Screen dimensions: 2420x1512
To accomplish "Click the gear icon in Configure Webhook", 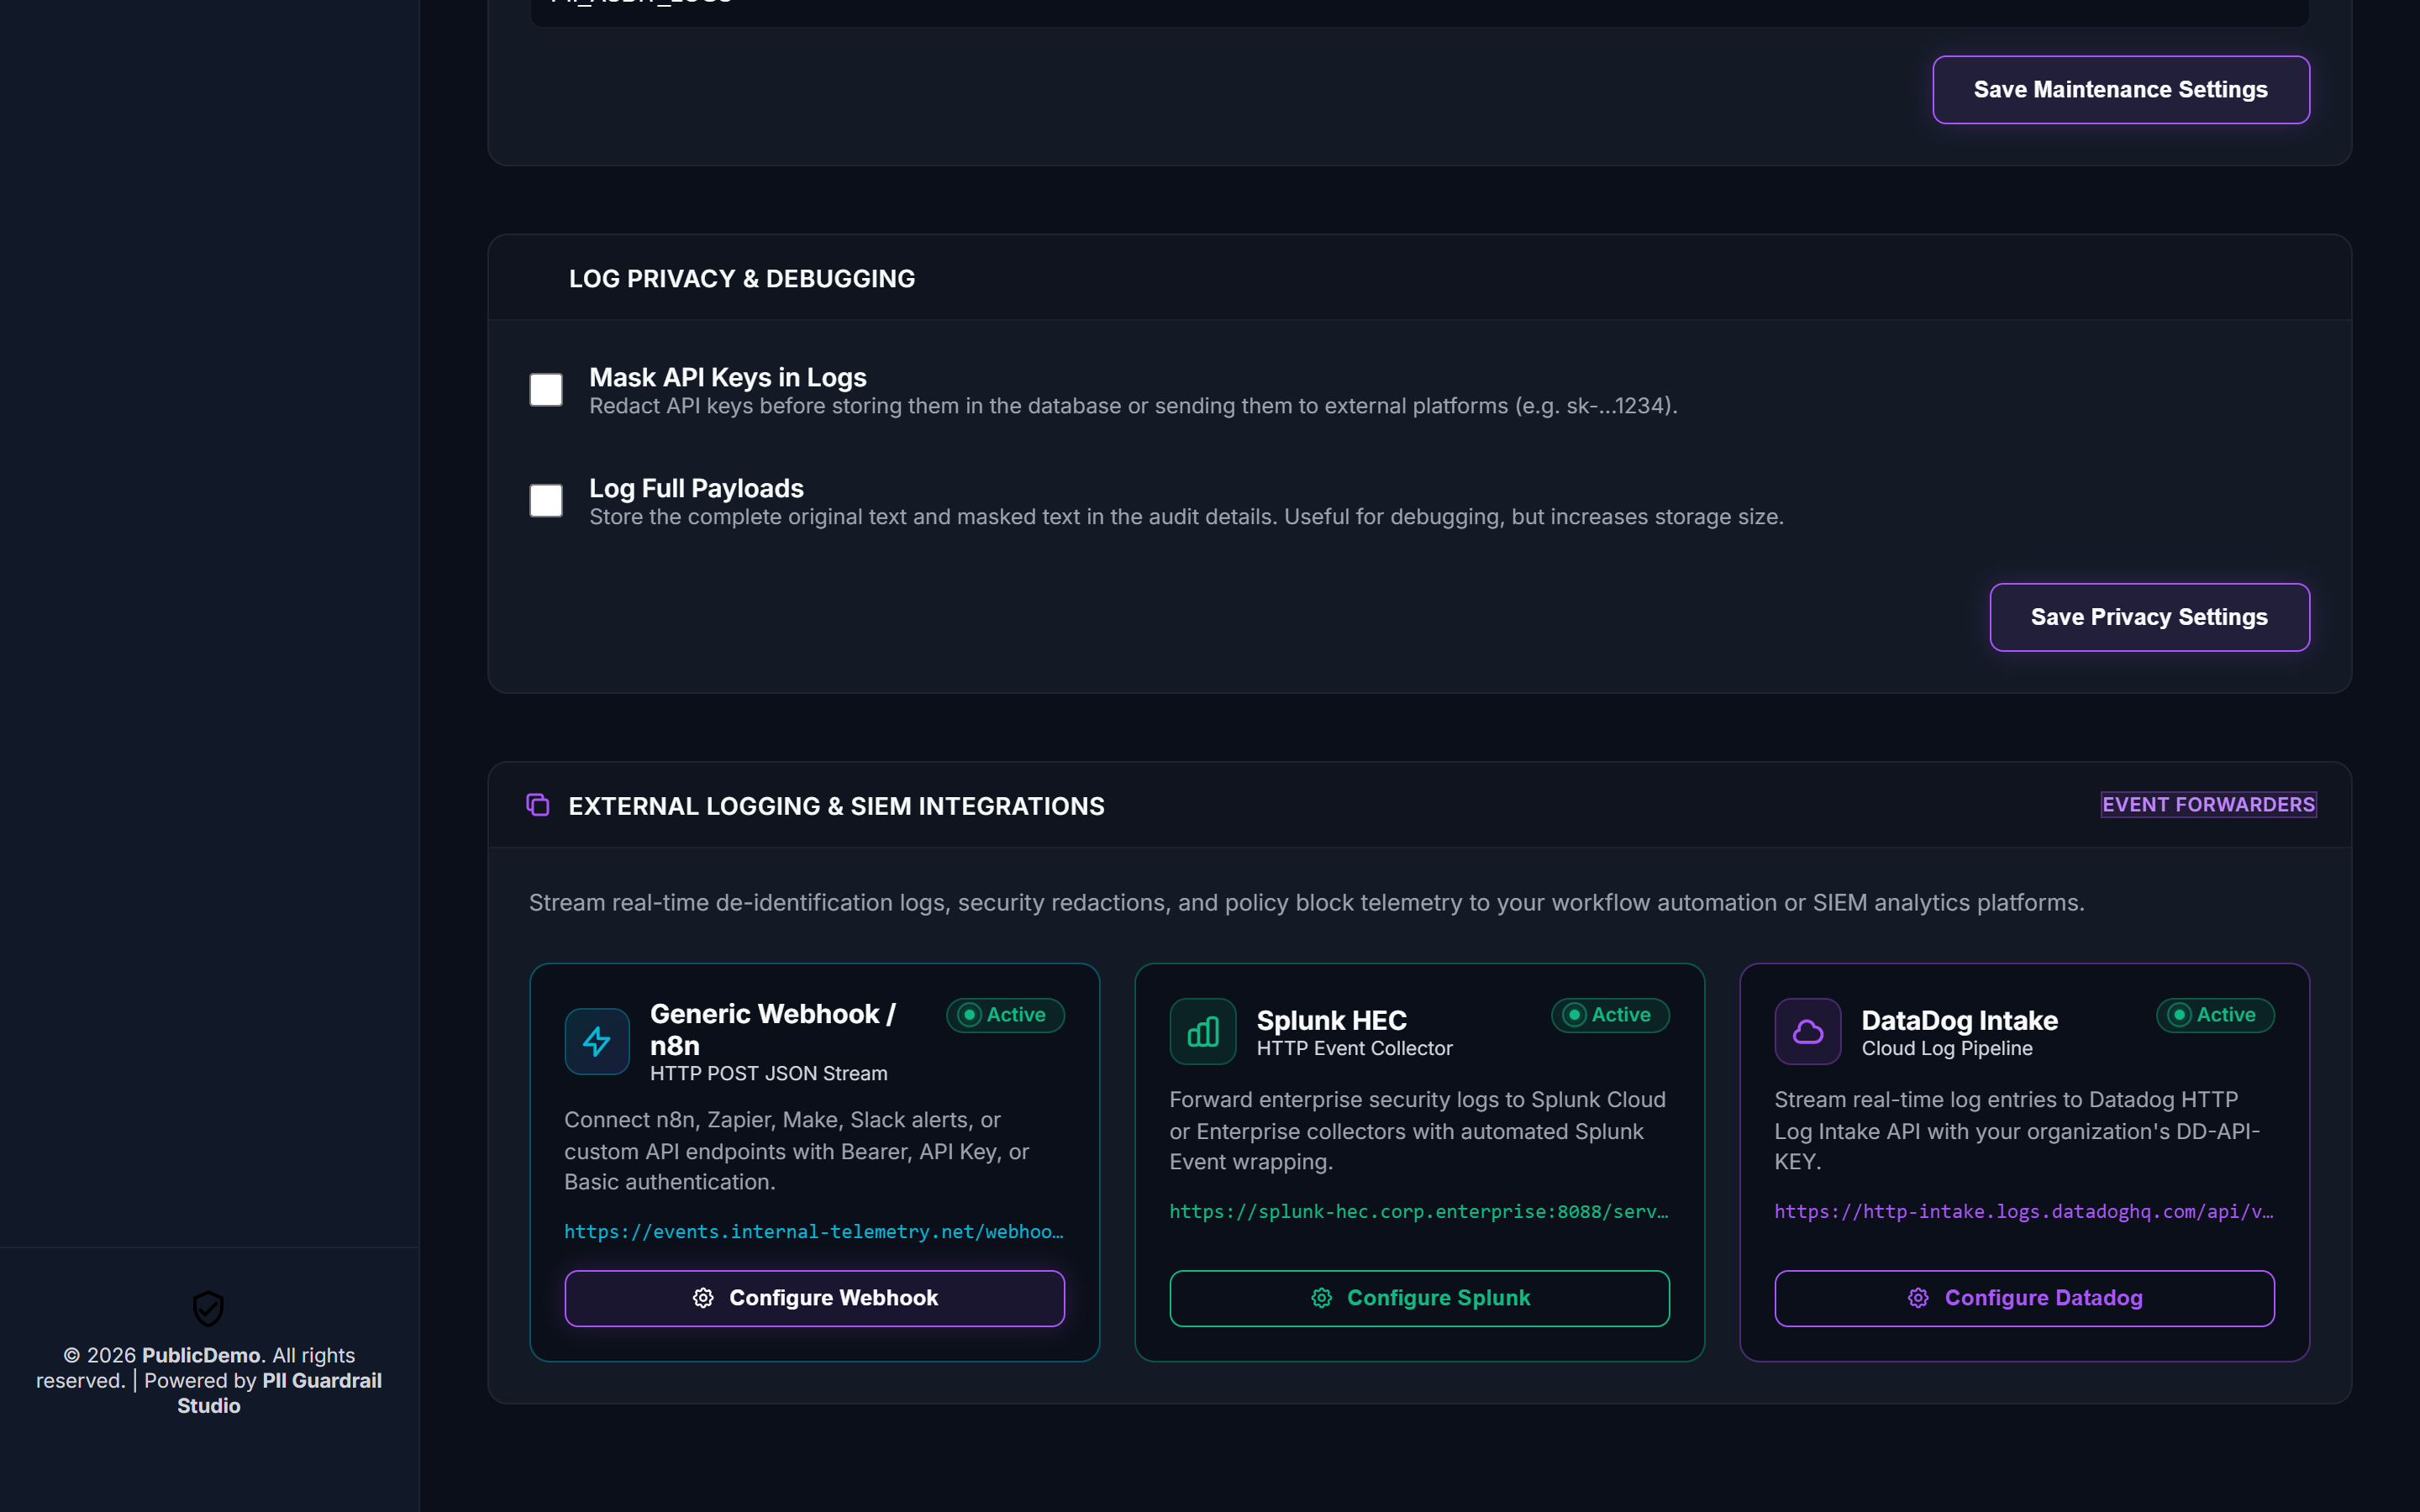I will (703, 1298).
